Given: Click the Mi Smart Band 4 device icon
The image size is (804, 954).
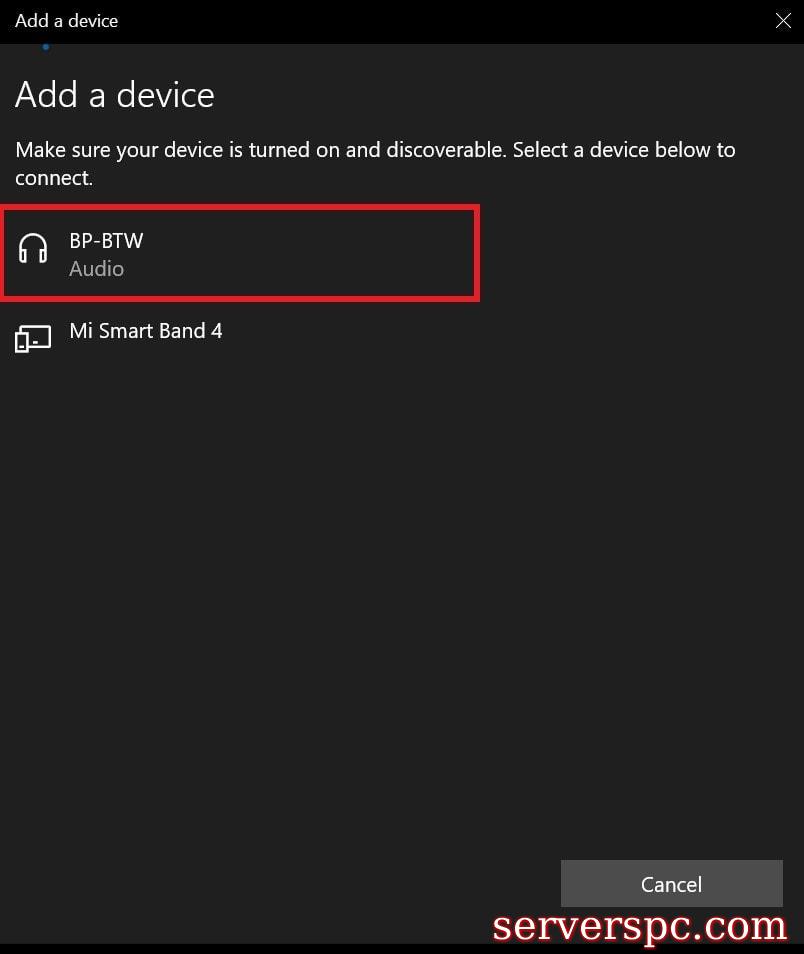Looking at the screenshot, I should (33, 340).
